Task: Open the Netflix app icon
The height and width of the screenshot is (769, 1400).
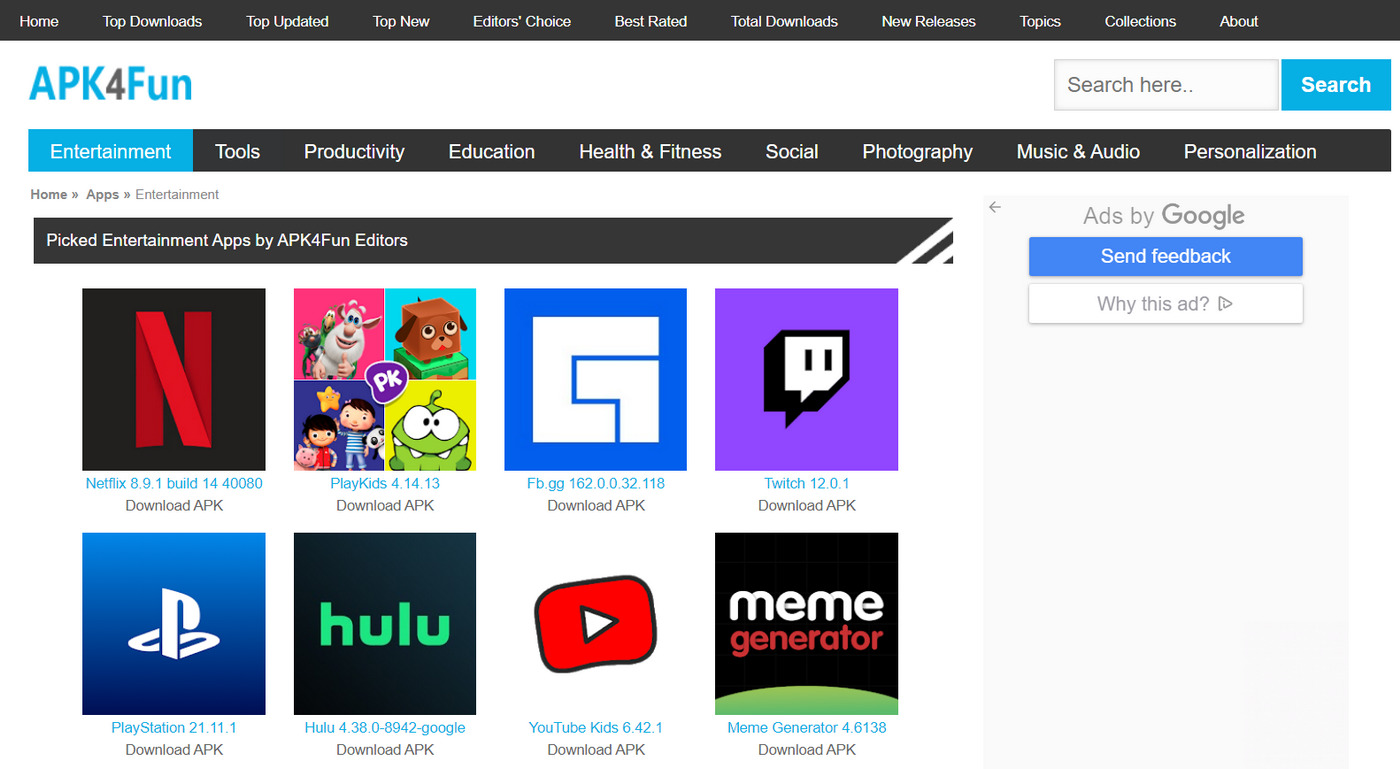Action: 174,379
